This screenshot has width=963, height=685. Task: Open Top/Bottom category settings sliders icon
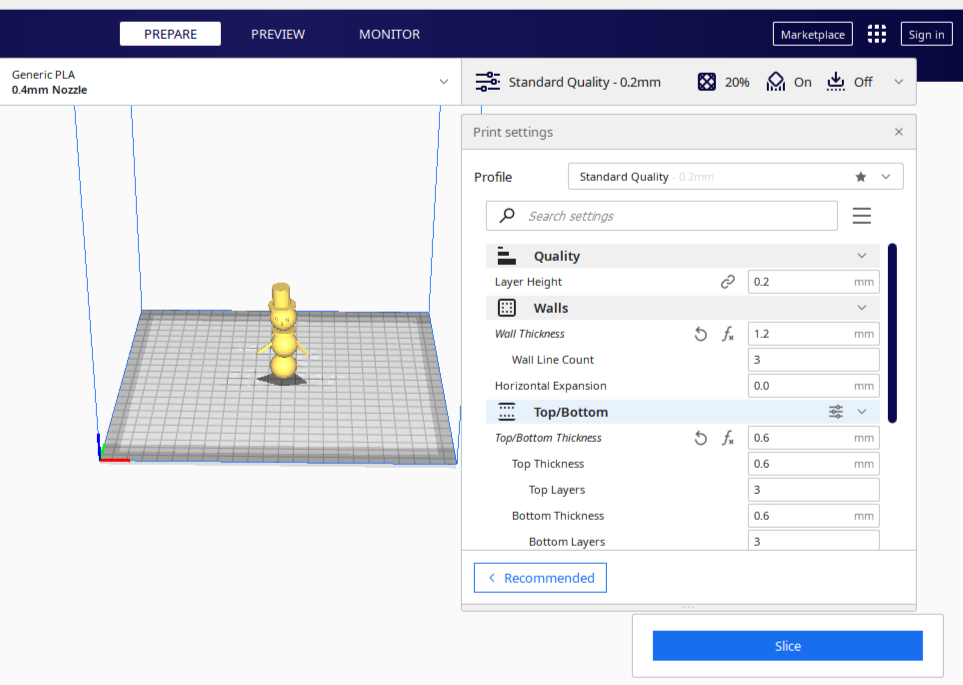point(836,412)
